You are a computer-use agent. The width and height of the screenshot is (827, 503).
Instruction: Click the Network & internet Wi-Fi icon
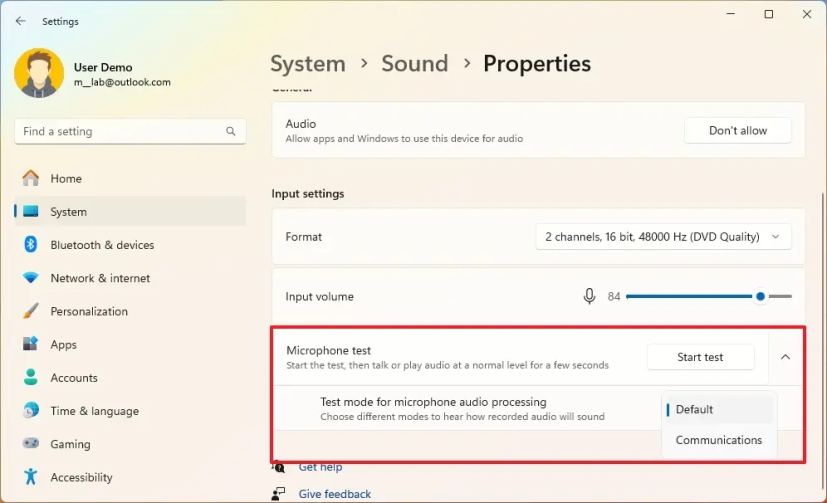(x=31, y=278)
